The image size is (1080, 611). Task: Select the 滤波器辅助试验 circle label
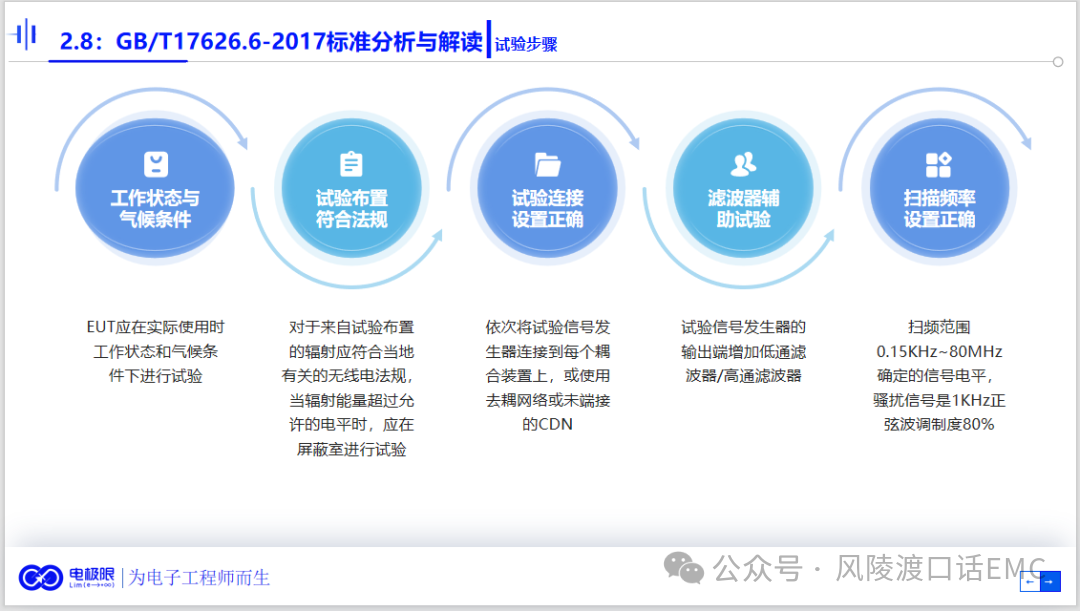[x=743, y=208]
